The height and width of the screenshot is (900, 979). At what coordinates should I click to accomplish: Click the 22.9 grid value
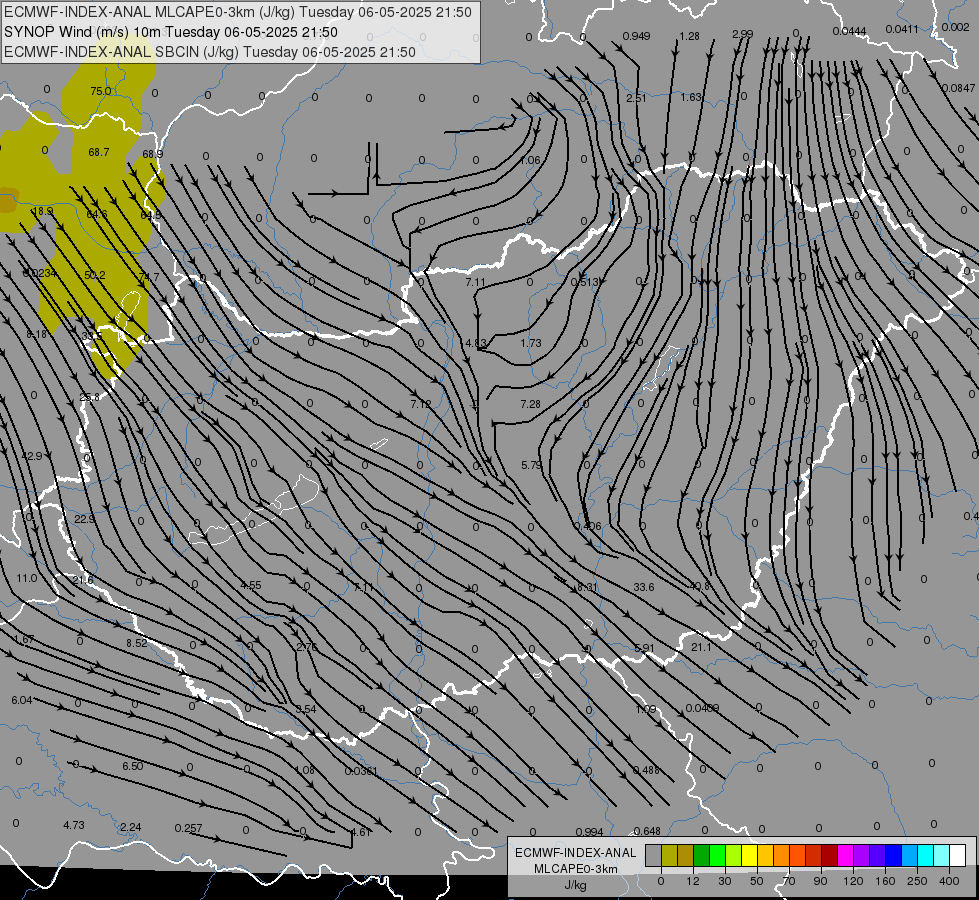pos(84,519)
